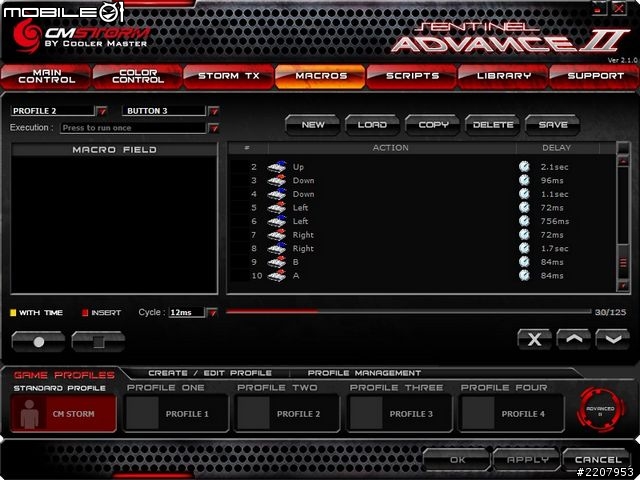Screen dimensions: 640x480
Task: Click keyboard icon in row 6 Left
Action: 277,221
